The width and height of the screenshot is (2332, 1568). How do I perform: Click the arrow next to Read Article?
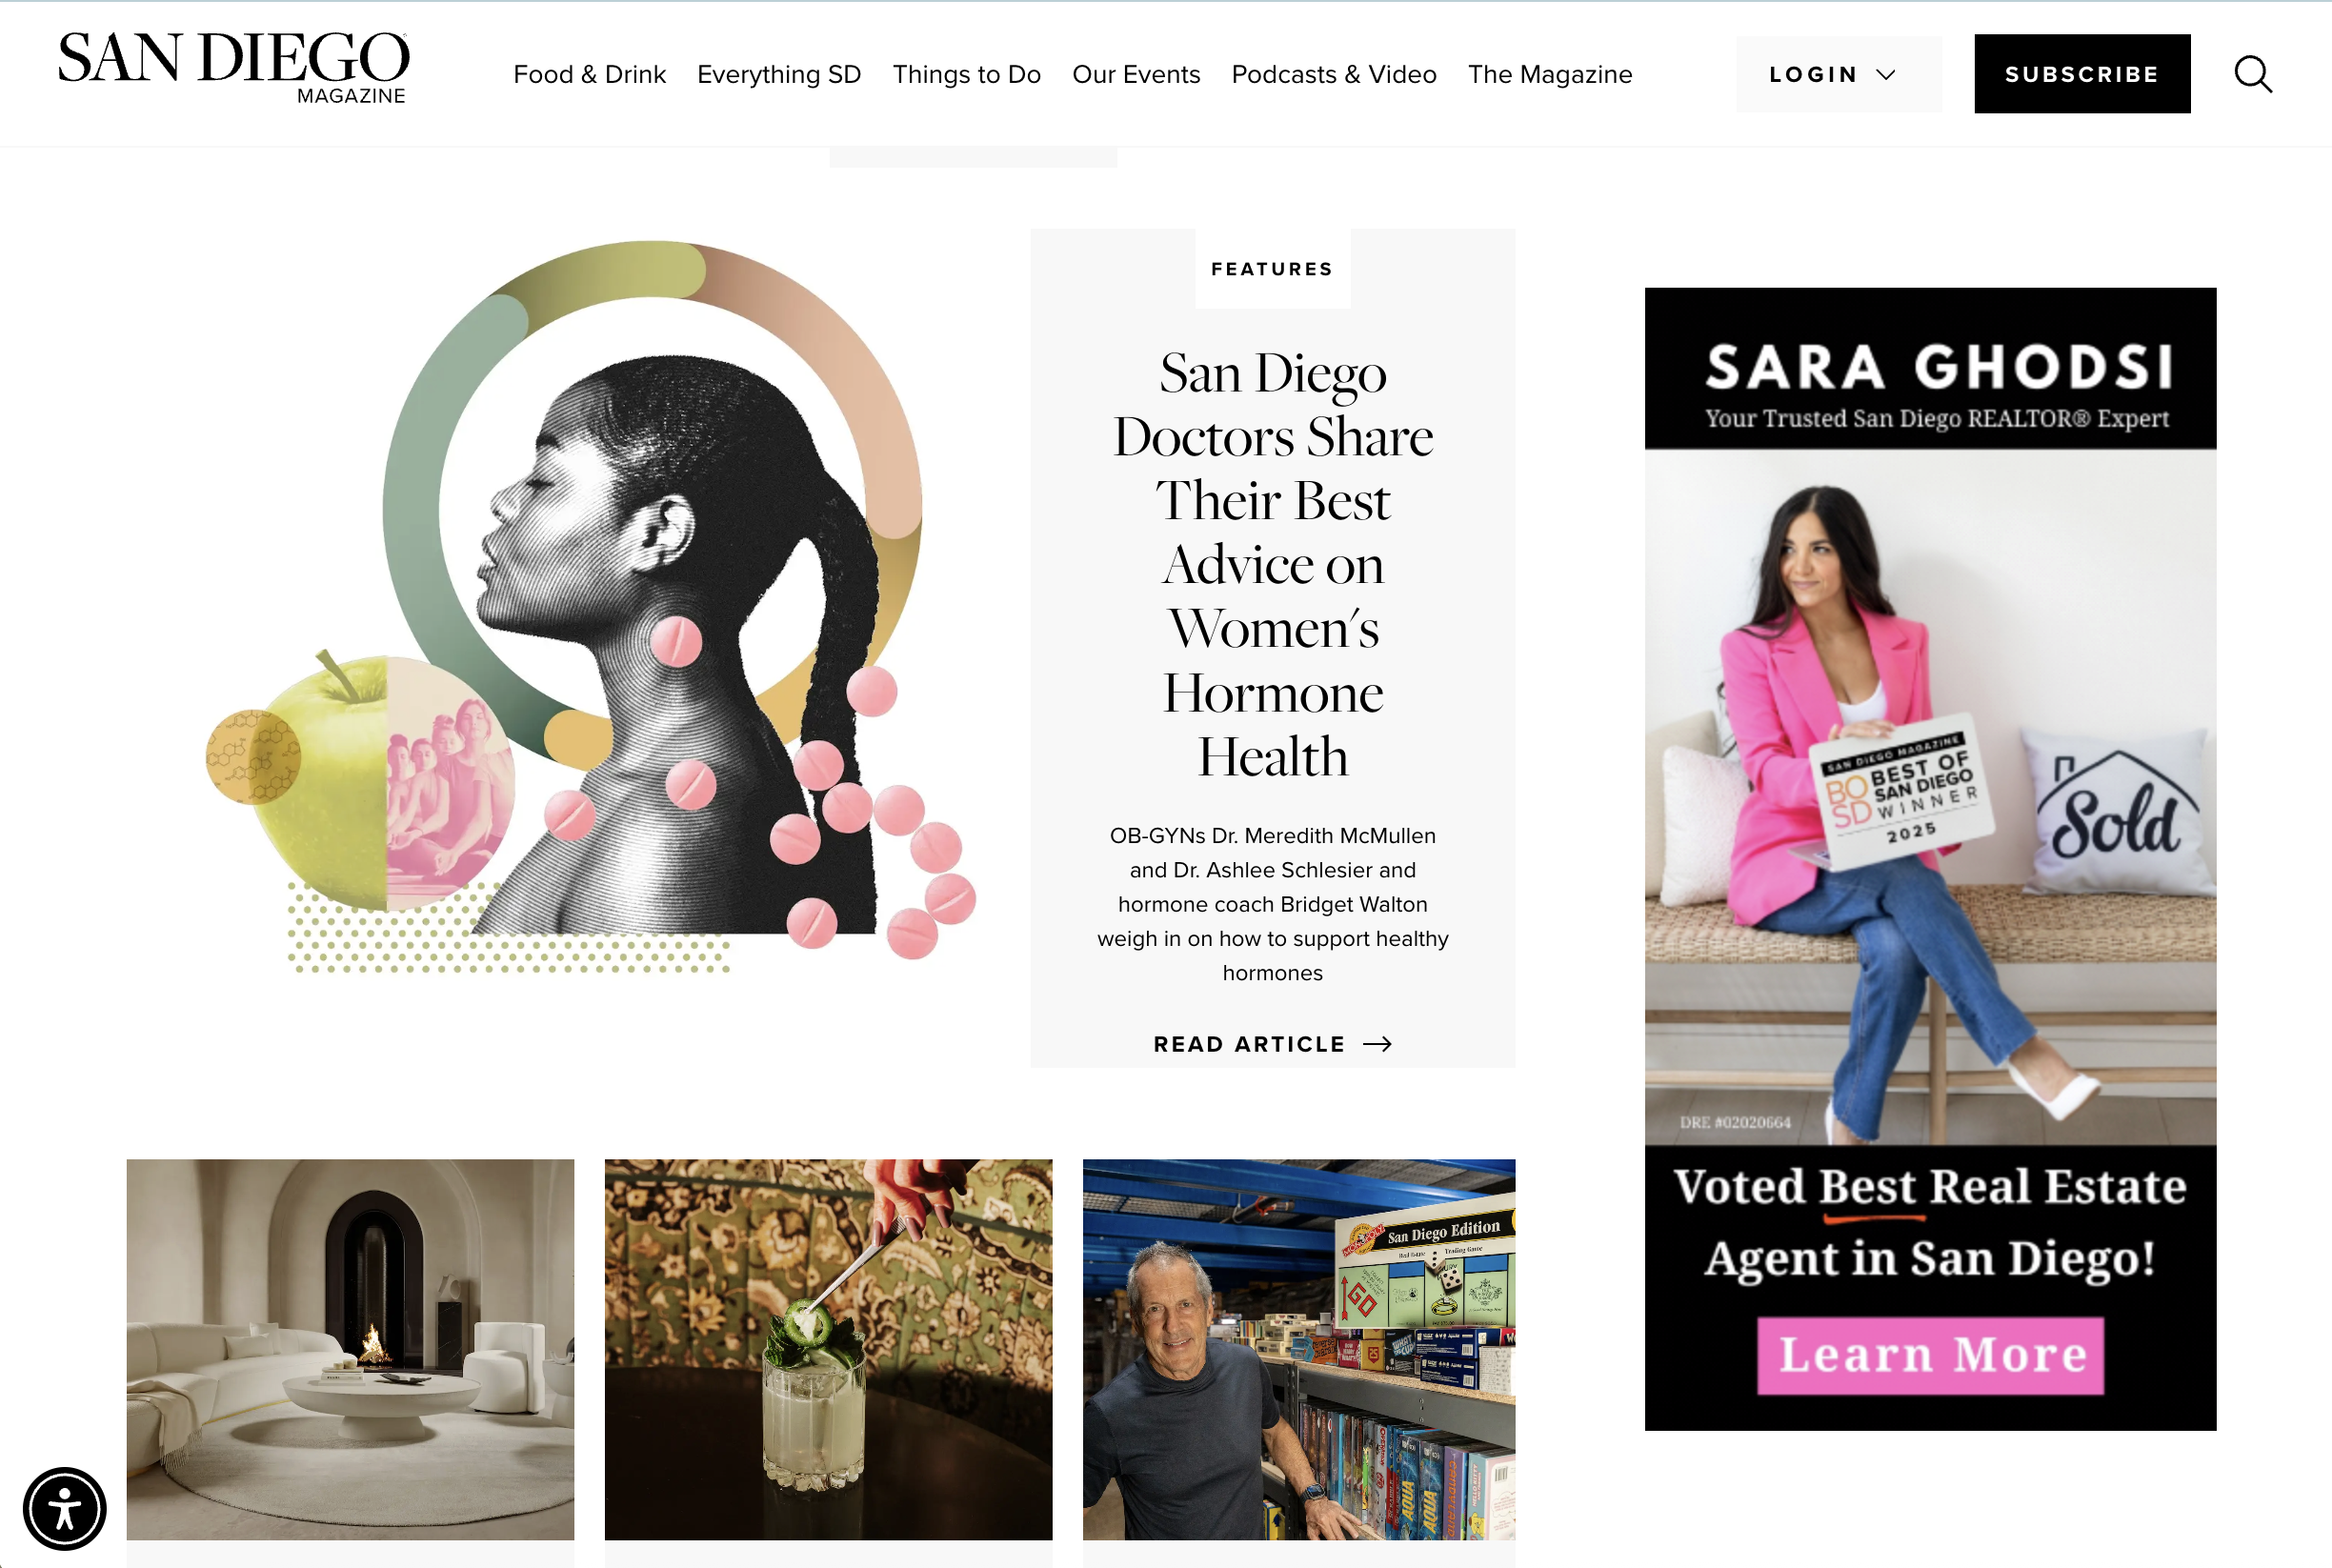coord(1377,1044)
